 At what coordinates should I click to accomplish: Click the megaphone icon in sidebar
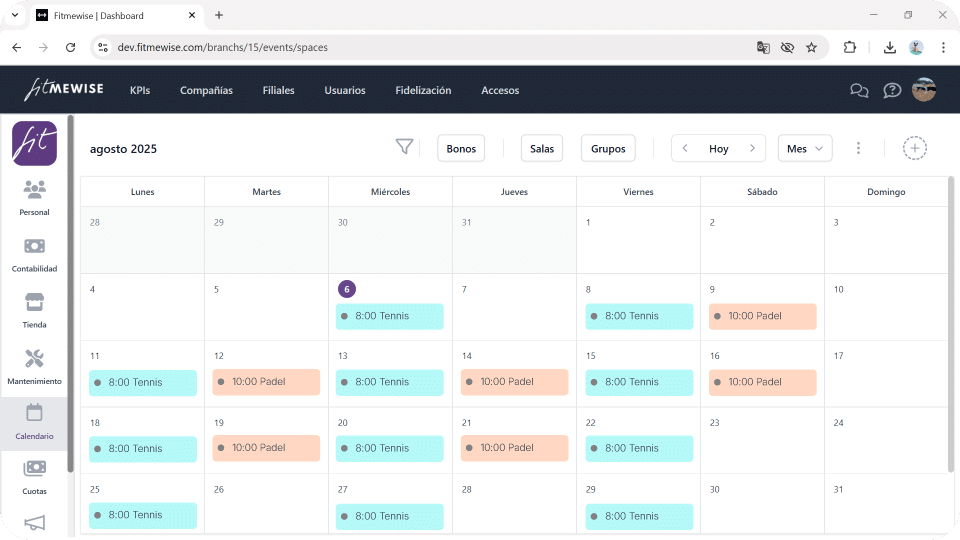(34, 523)
